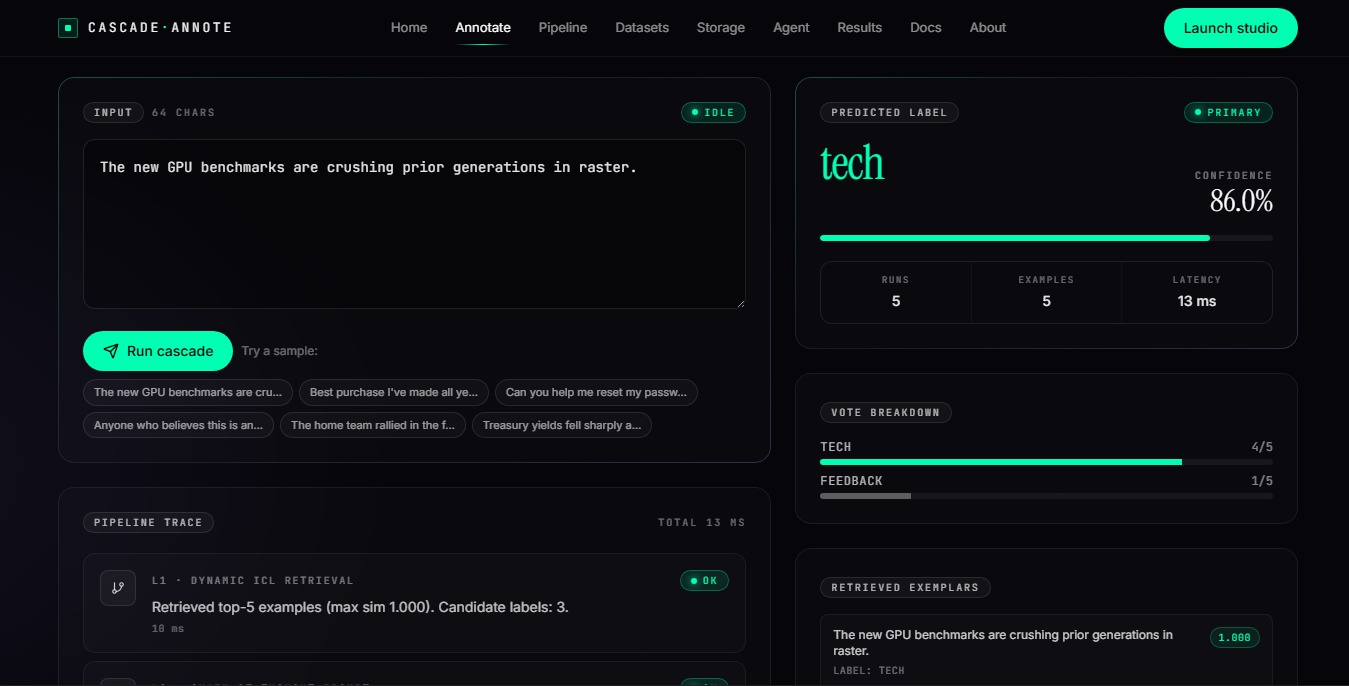Click the 1.000 similarity score badge
Viewport: 1349px width, 686px height.
(1235, 638)
